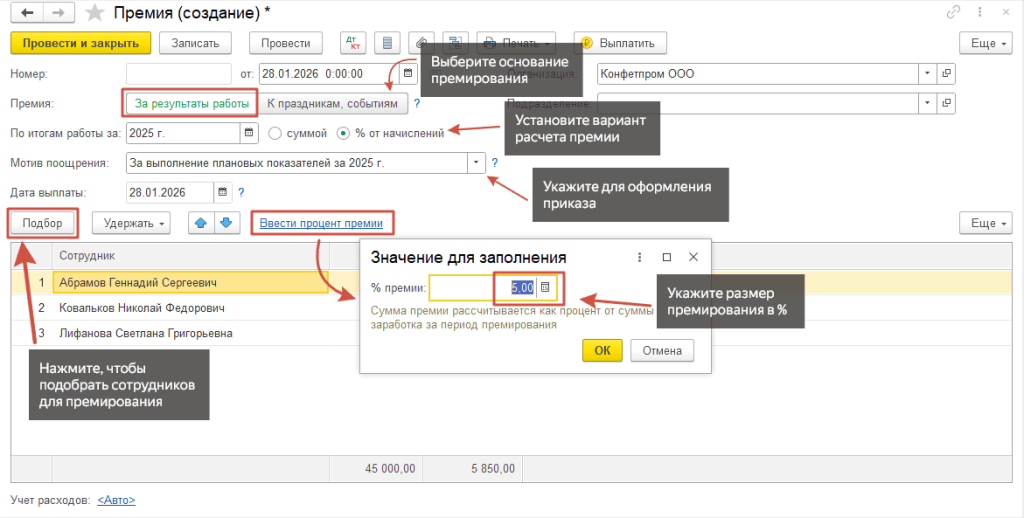Open Подразделение card icon
The width and height of the screenshot is (1024, 518).
point(947,103)
